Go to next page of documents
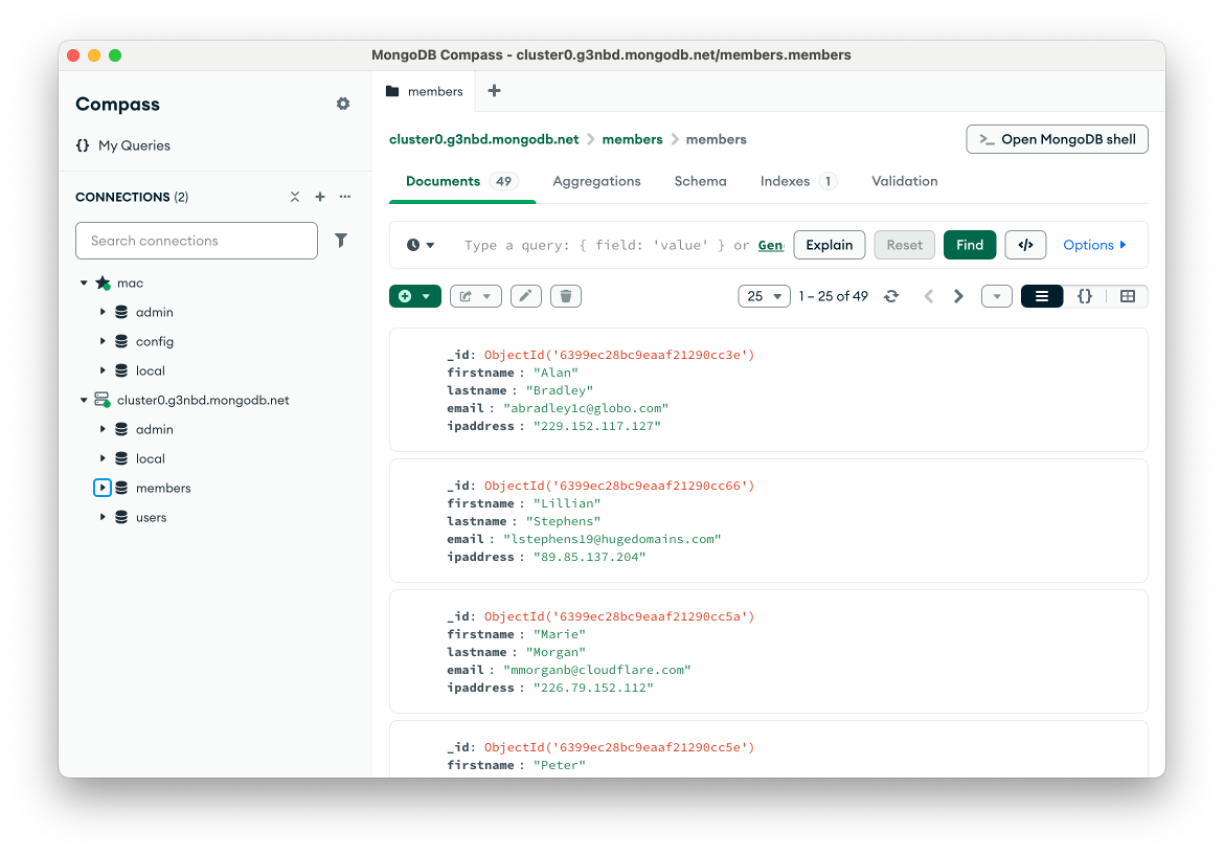 coord(958,296)
